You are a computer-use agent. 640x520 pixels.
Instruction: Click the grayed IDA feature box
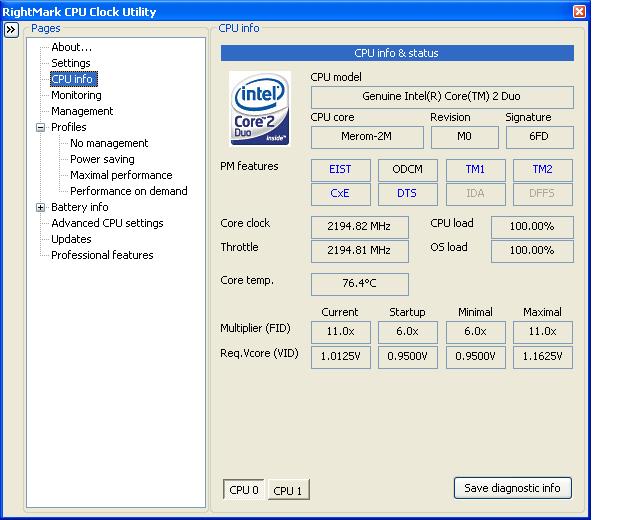[476, 194]
